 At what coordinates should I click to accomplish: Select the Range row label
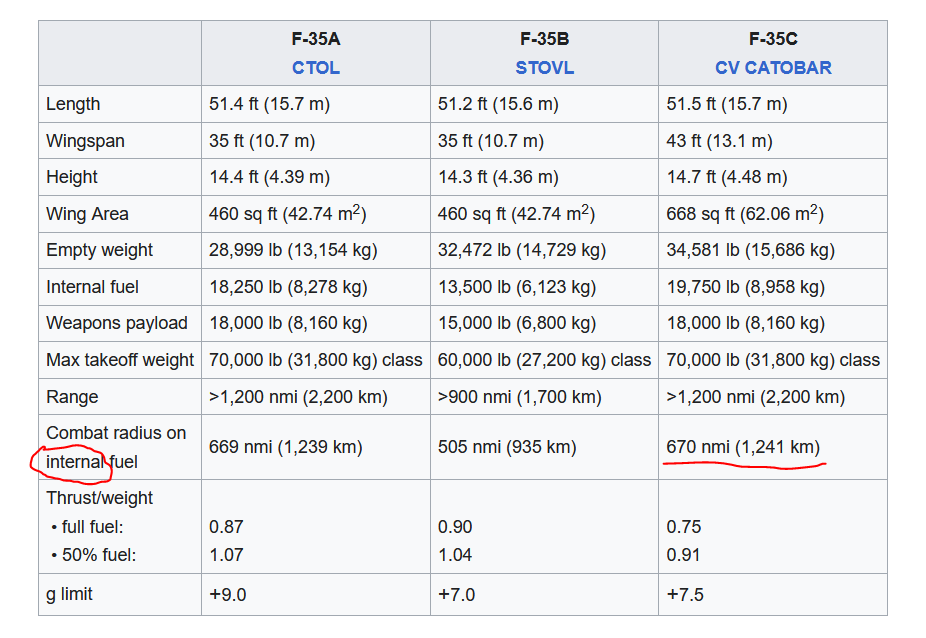coord(72,397)
